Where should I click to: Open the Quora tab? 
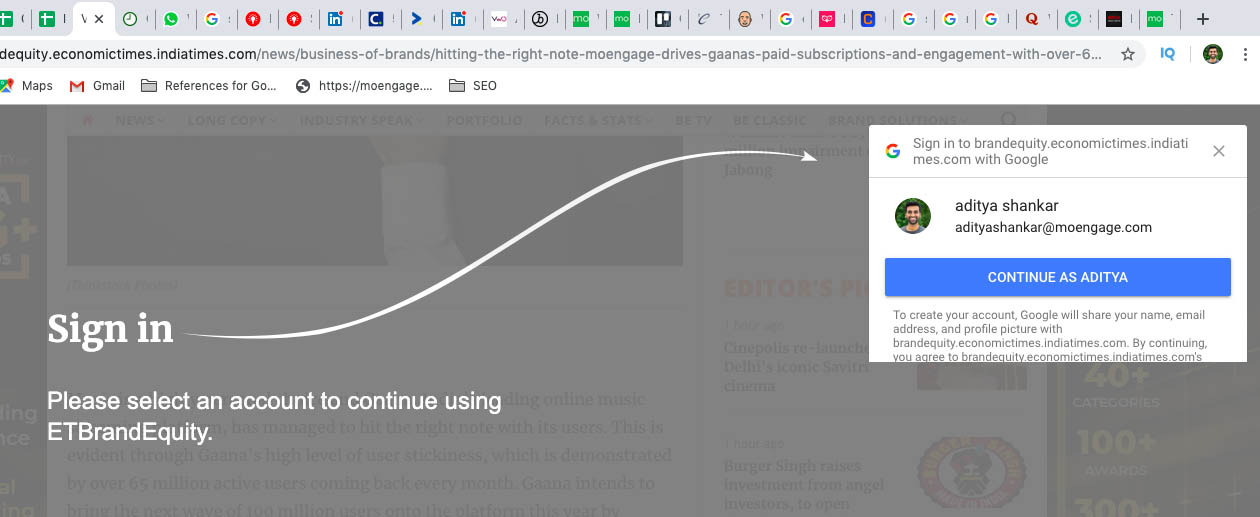pos(1032,19)
